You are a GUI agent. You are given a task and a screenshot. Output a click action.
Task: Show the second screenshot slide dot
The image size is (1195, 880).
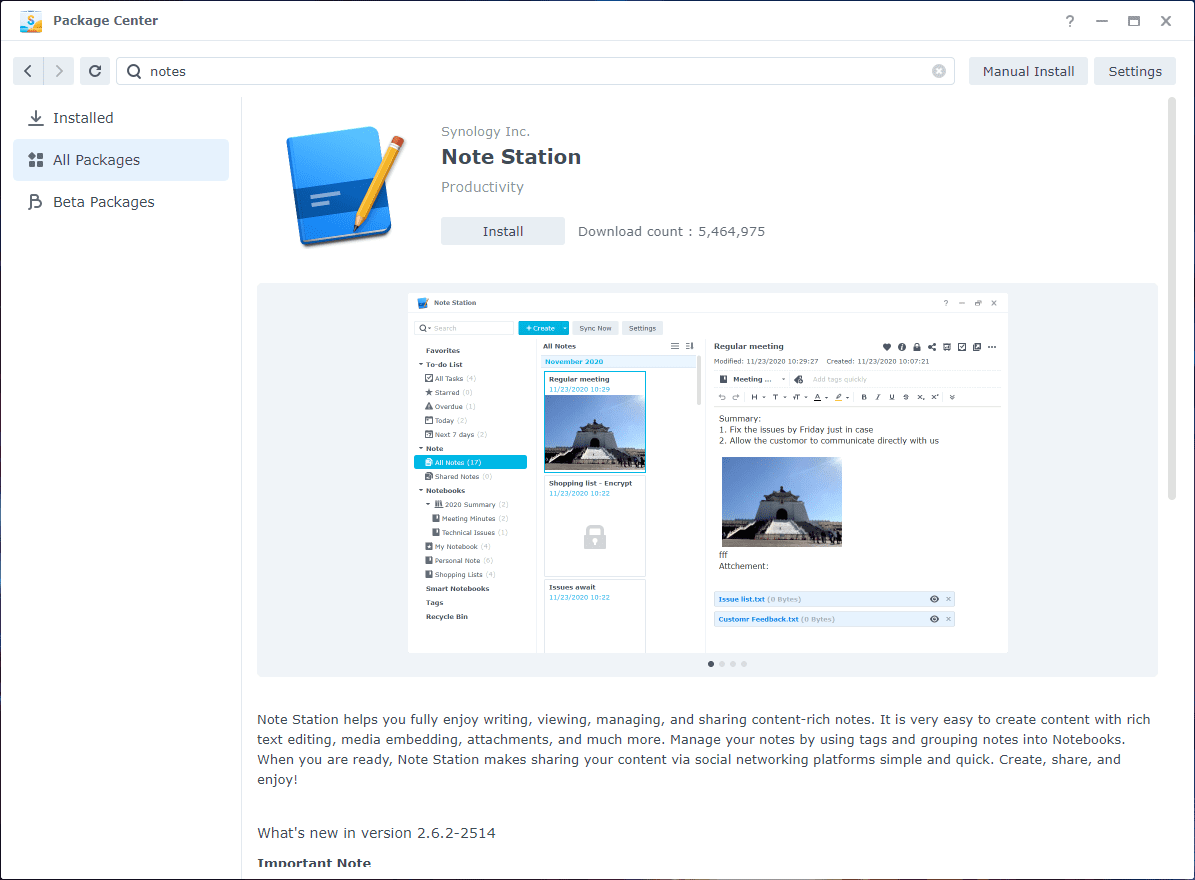click(x=722, y=664)
